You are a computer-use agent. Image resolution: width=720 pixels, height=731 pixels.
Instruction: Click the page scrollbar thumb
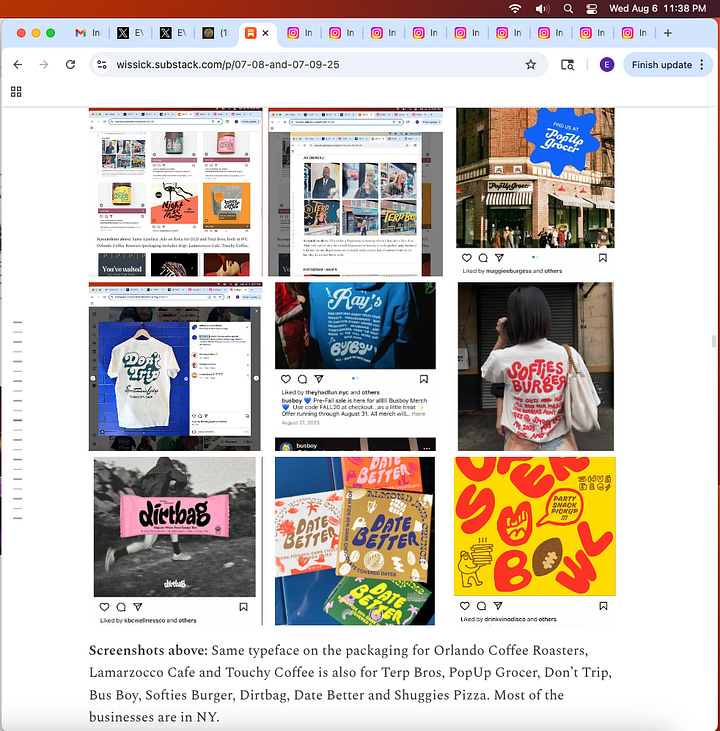click(713, 341)
